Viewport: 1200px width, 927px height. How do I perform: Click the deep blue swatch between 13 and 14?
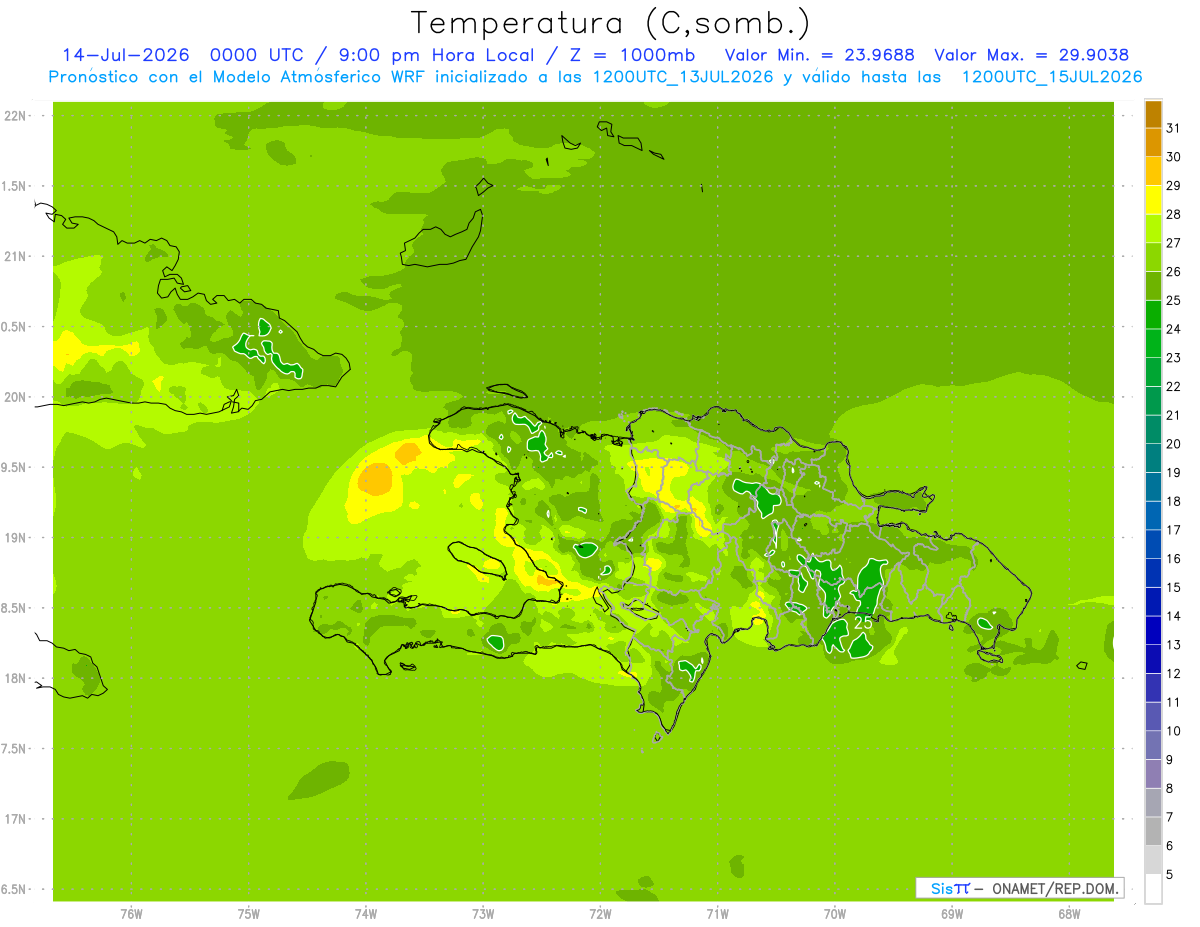click(x=1153, y=631)
